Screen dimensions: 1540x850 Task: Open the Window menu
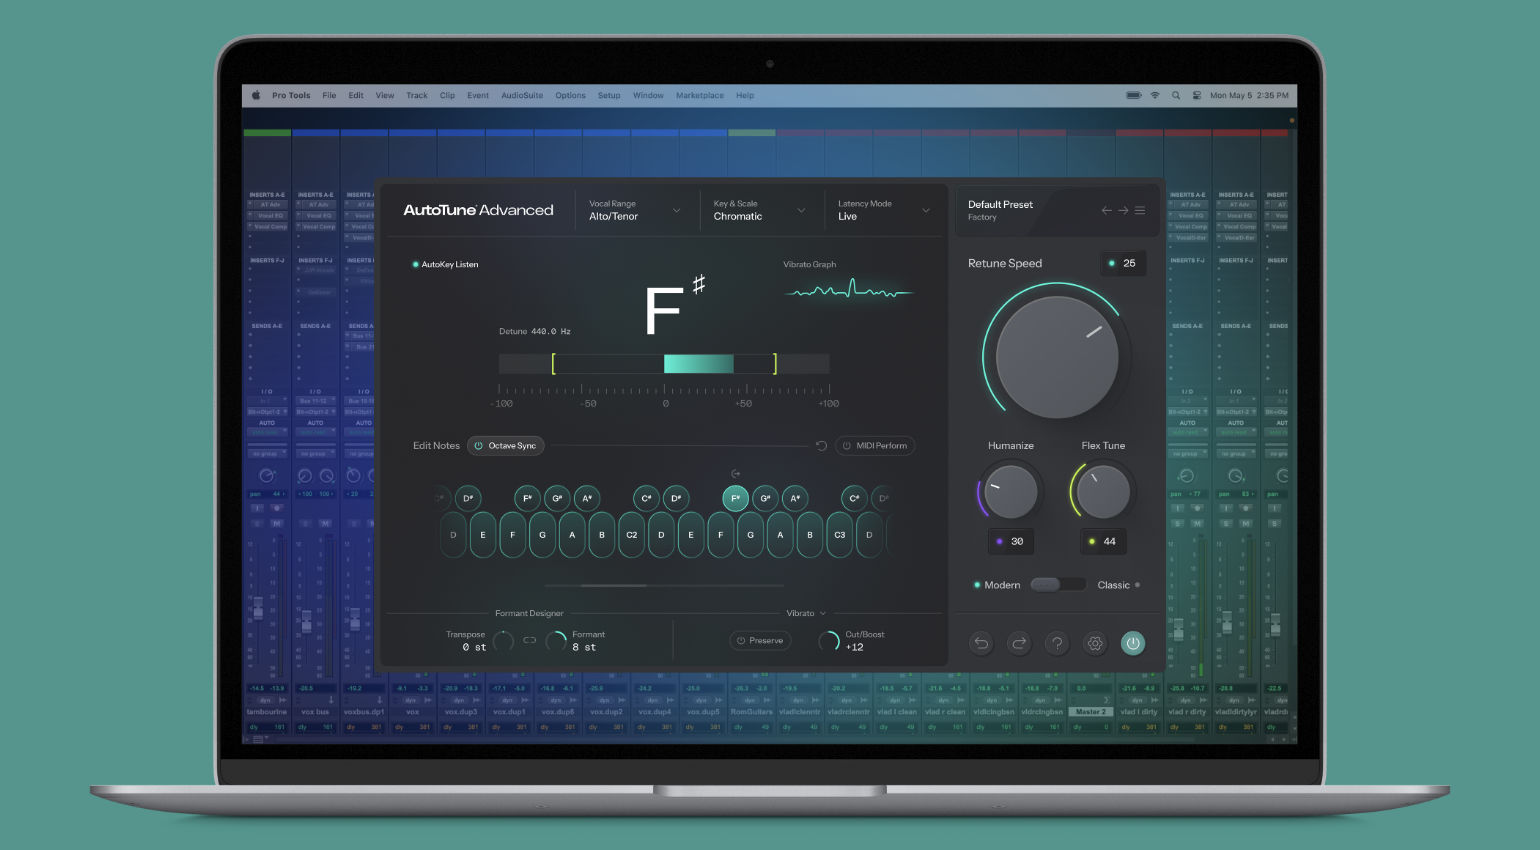648,96
